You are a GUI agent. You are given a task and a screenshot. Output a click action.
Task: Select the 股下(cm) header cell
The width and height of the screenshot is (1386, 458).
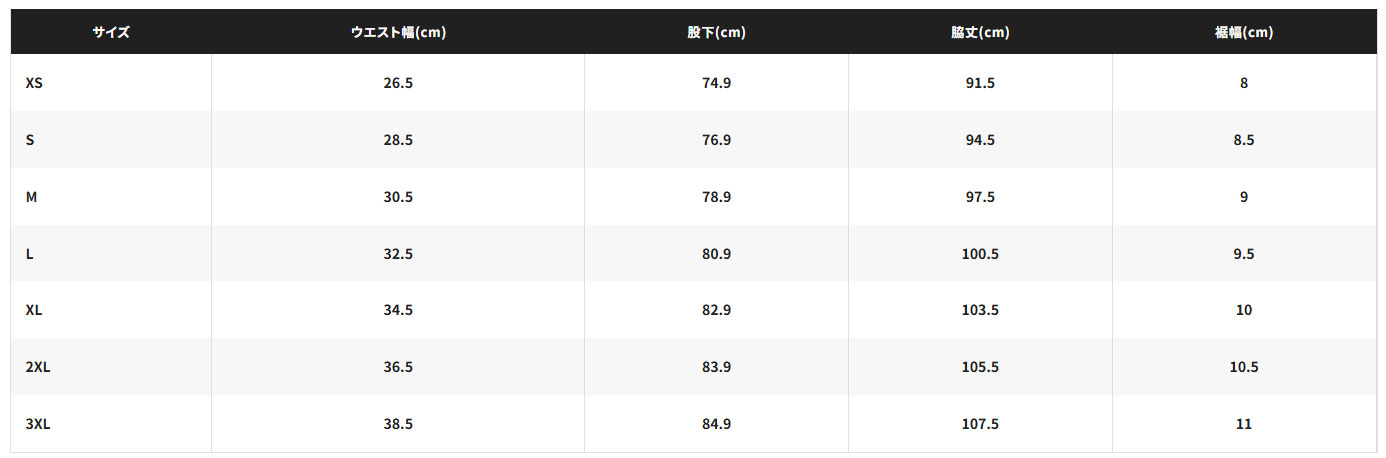(x=716, y=32)
